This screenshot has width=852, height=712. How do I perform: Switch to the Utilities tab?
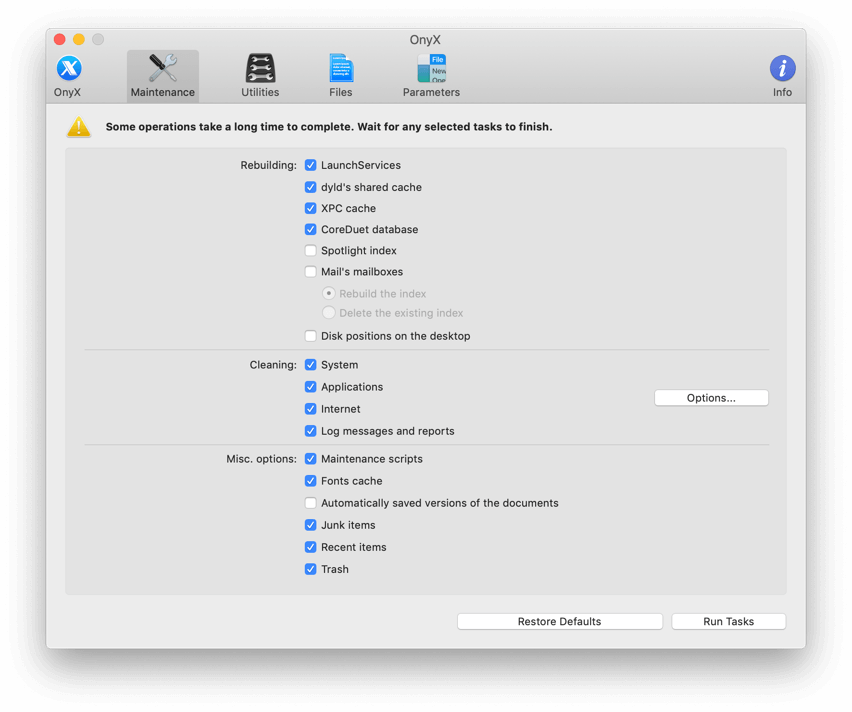coord(259,68)
